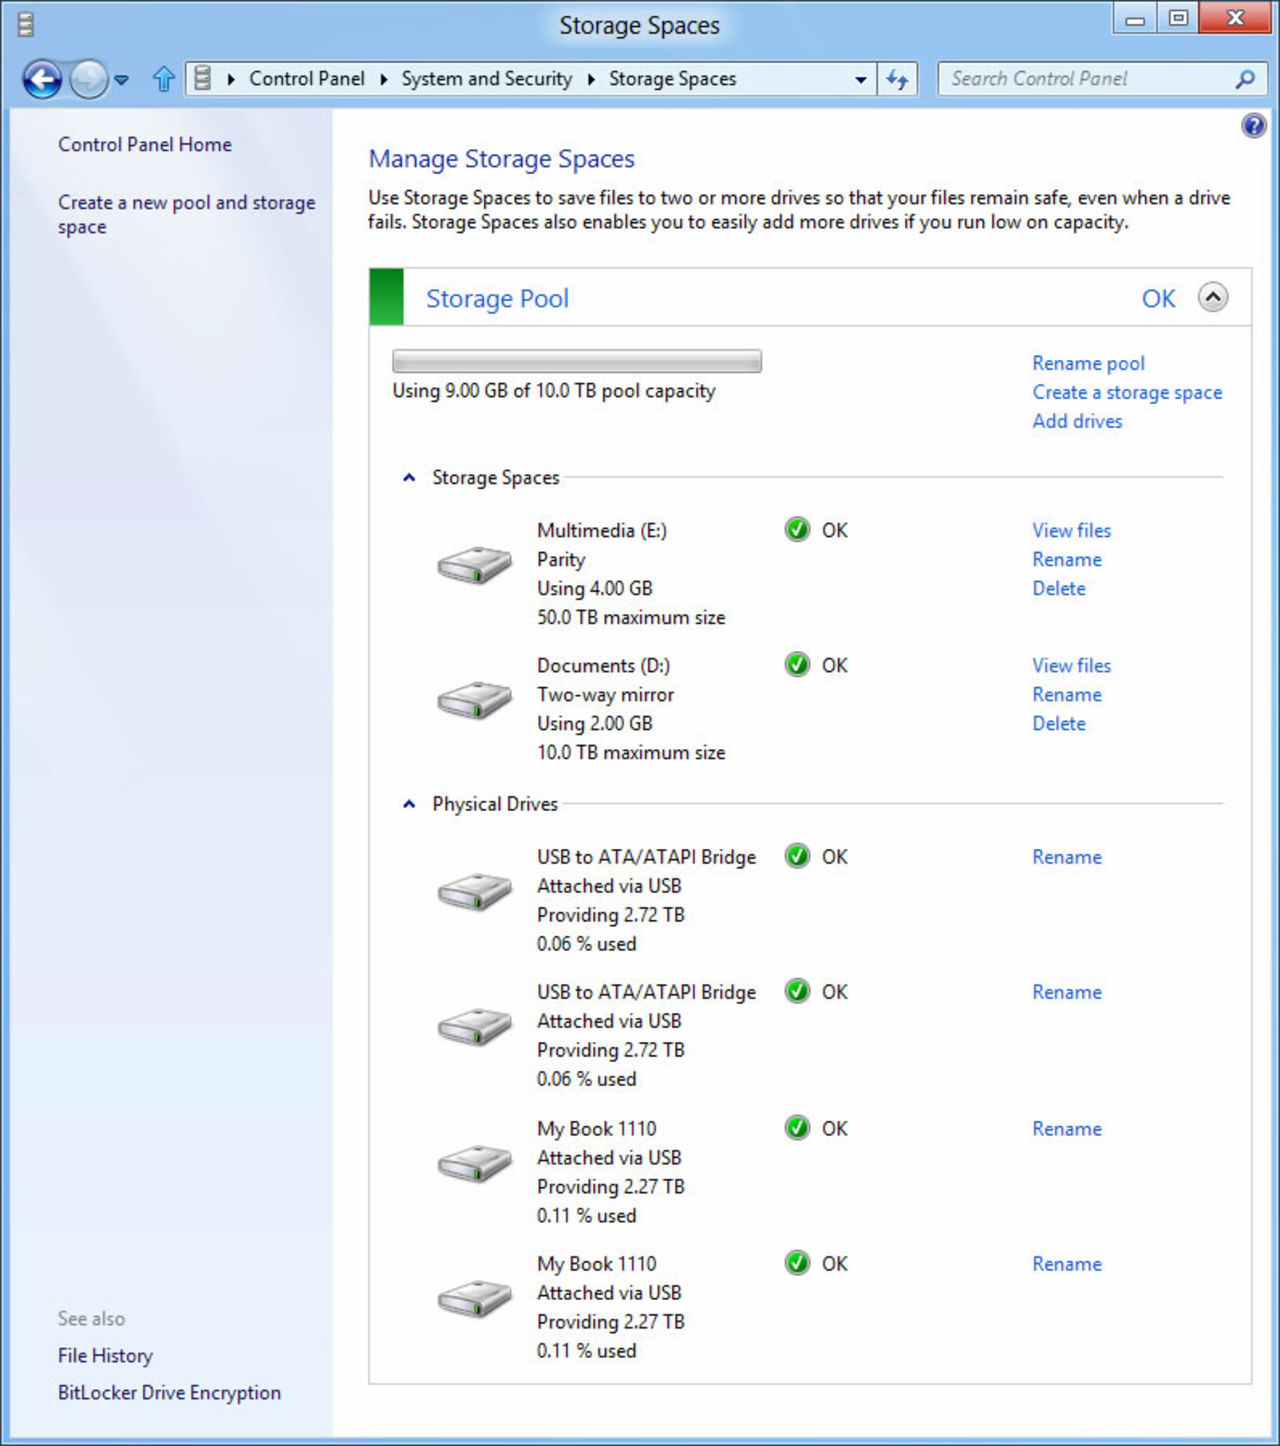
Task: Click the Up arrow navigation icon
Action: pyautogui.click(x=162, y=78)
